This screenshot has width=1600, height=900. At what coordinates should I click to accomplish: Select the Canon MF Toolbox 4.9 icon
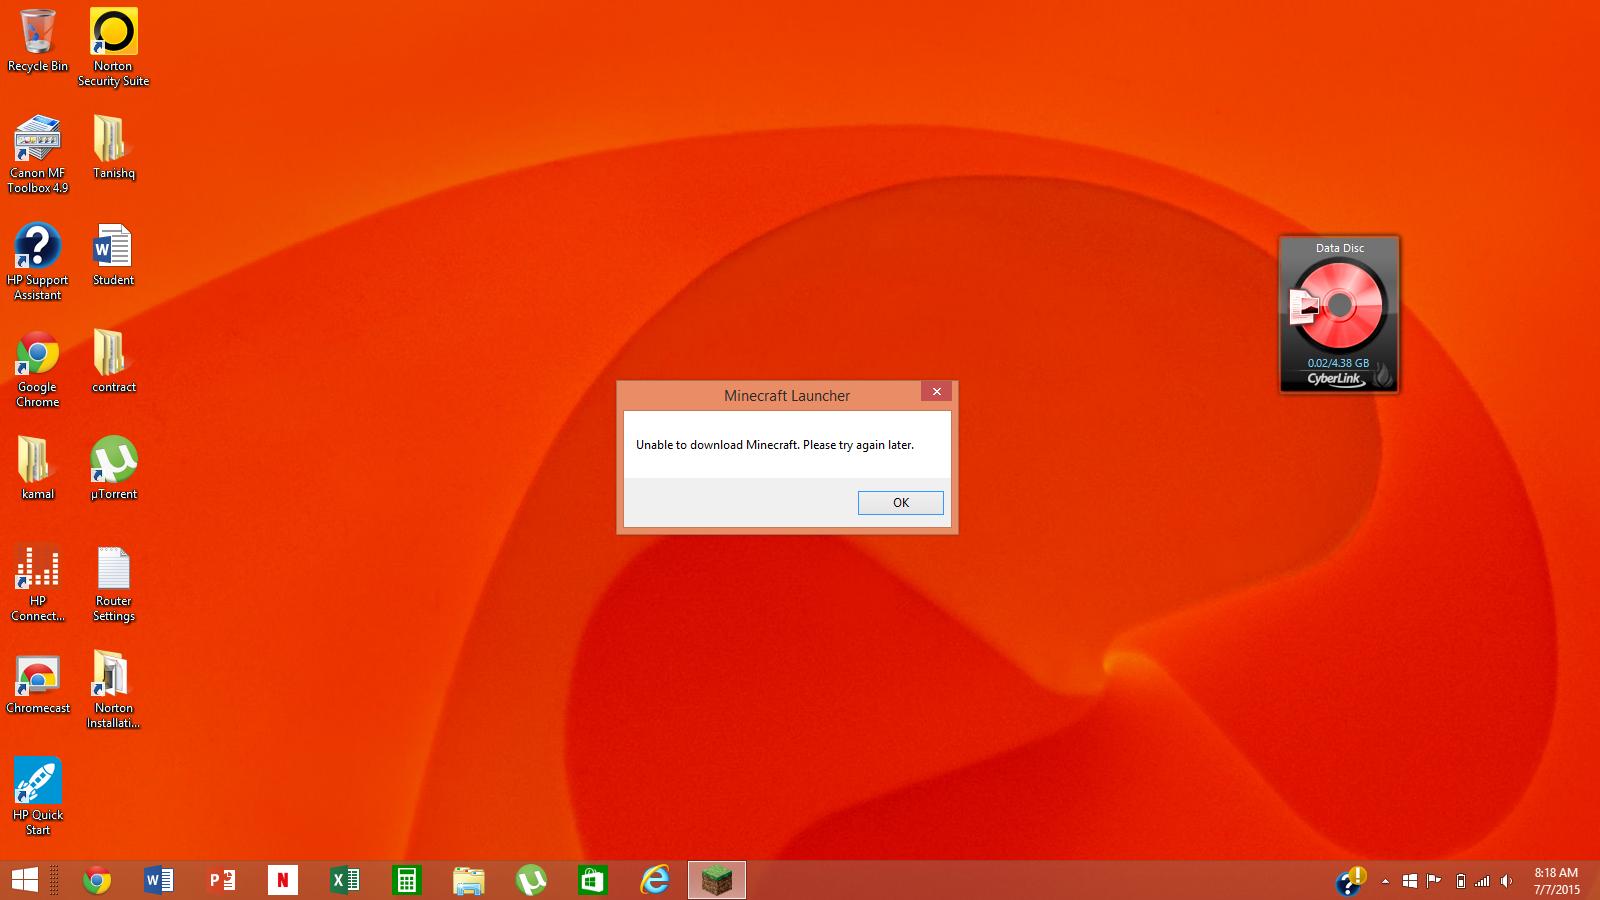(38, 153)
